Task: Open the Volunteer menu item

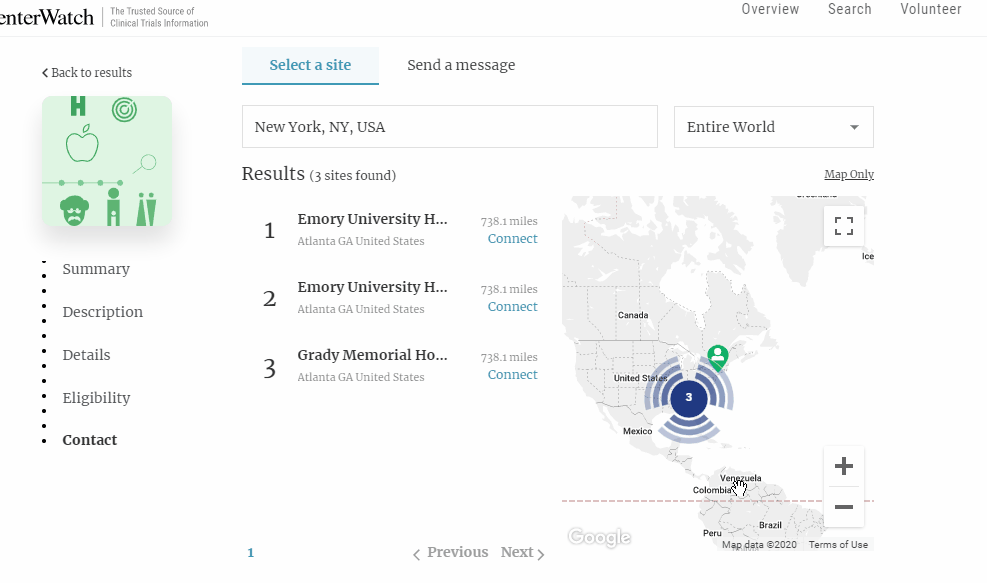Action: pyautogui.click(x=930, y=10)
